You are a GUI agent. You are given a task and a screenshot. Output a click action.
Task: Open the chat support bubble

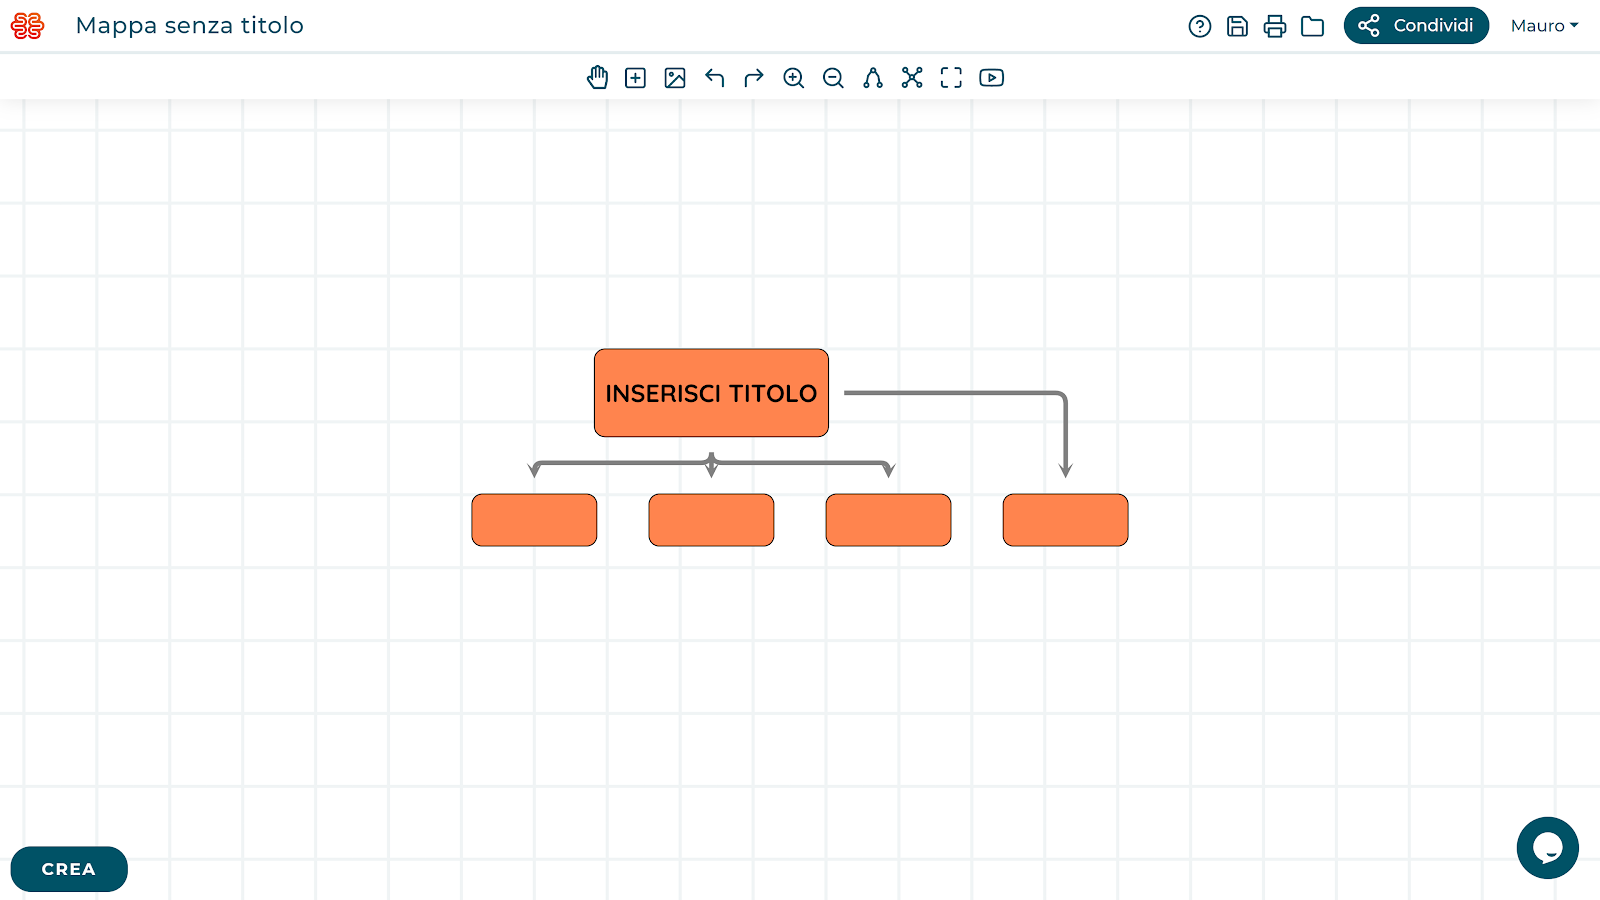tap(1547, 848)
